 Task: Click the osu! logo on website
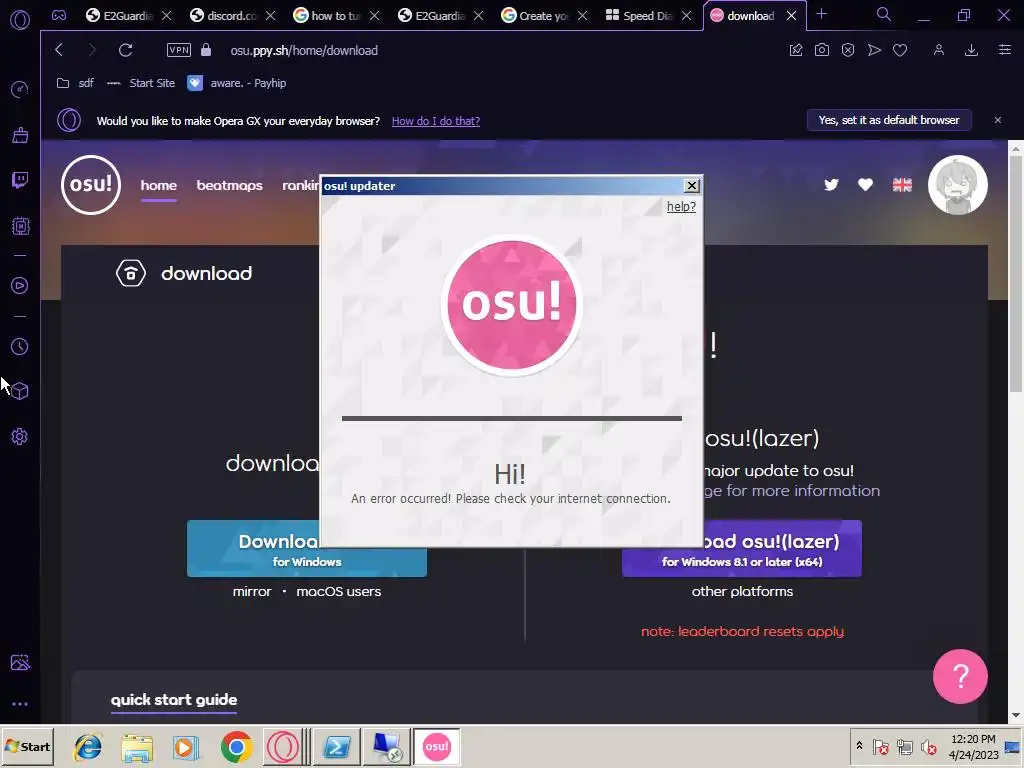91,185
